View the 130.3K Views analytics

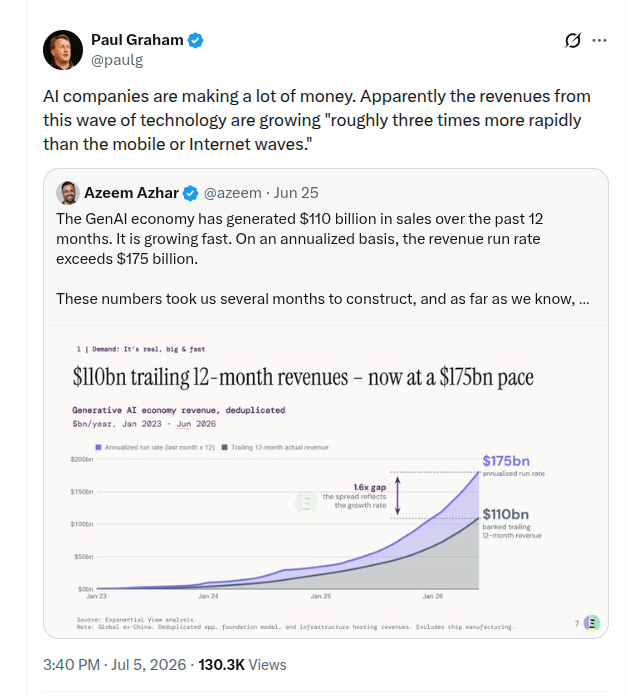coord(242,664)
